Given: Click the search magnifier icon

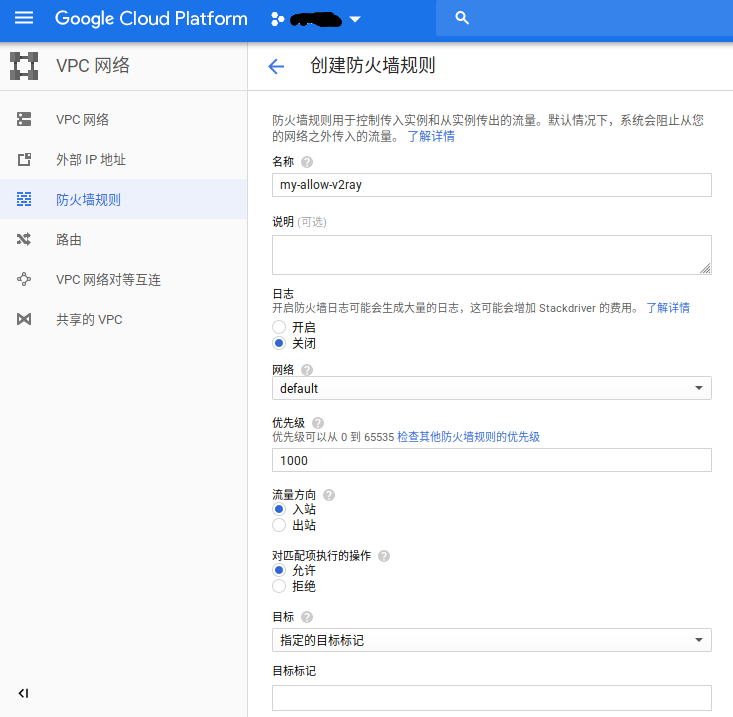Looking at the screenshot, I should tap(461, 18).
